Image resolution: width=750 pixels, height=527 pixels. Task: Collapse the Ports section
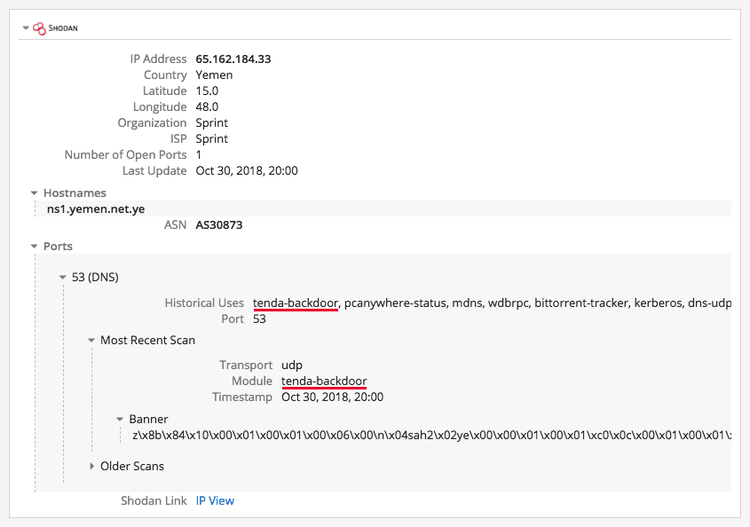coord(35,246)
